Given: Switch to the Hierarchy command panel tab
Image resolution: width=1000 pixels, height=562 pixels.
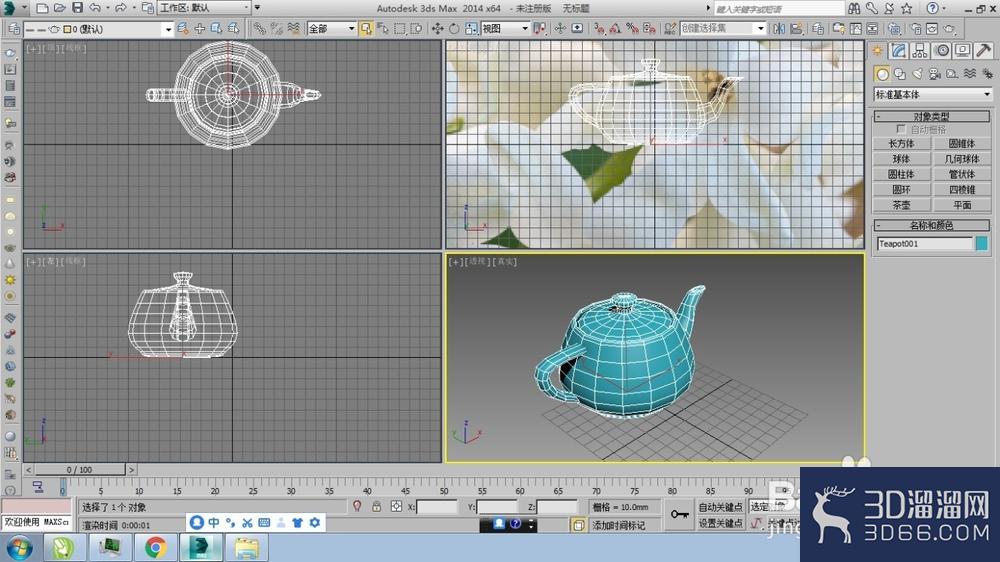Looking at the screenshot, I should pos(920,50).
